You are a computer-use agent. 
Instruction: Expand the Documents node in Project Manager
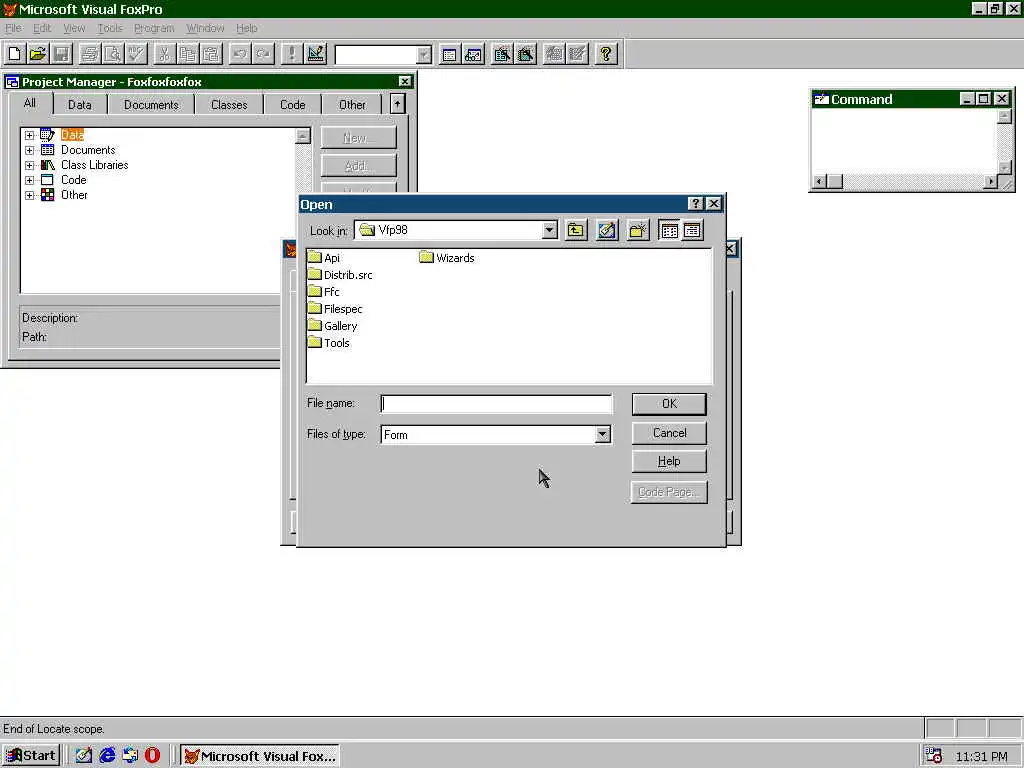pos(29,150)
